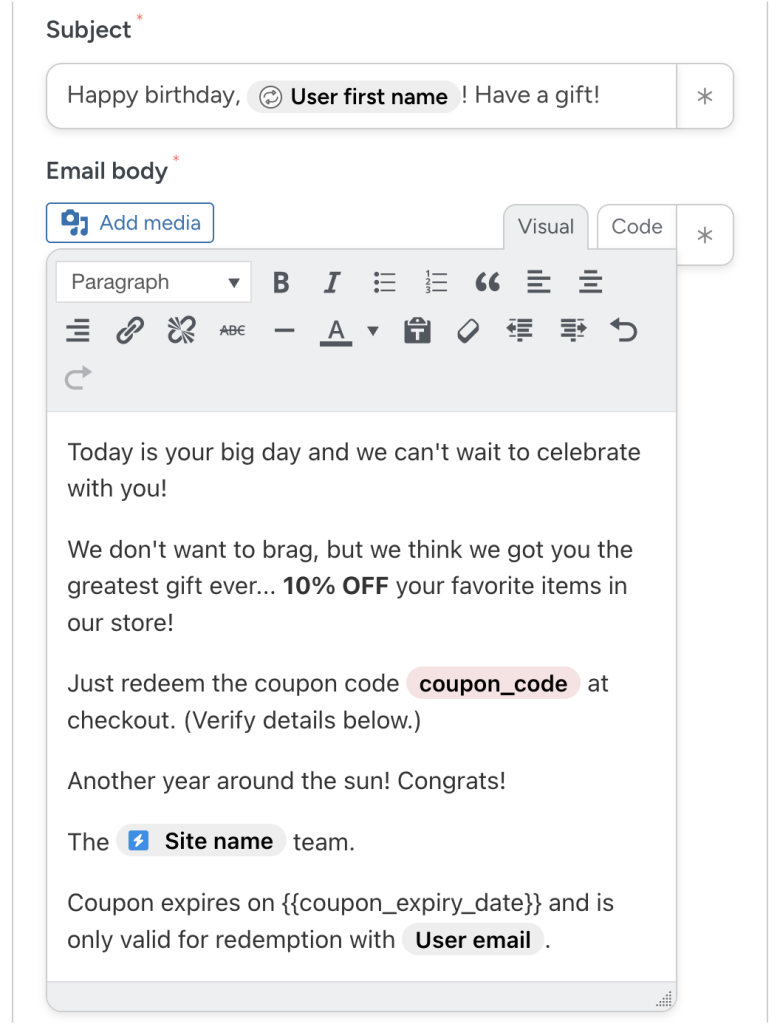
Task: Select the Visual editing tab
Action: pyautogui.click(x=545, y=227)
